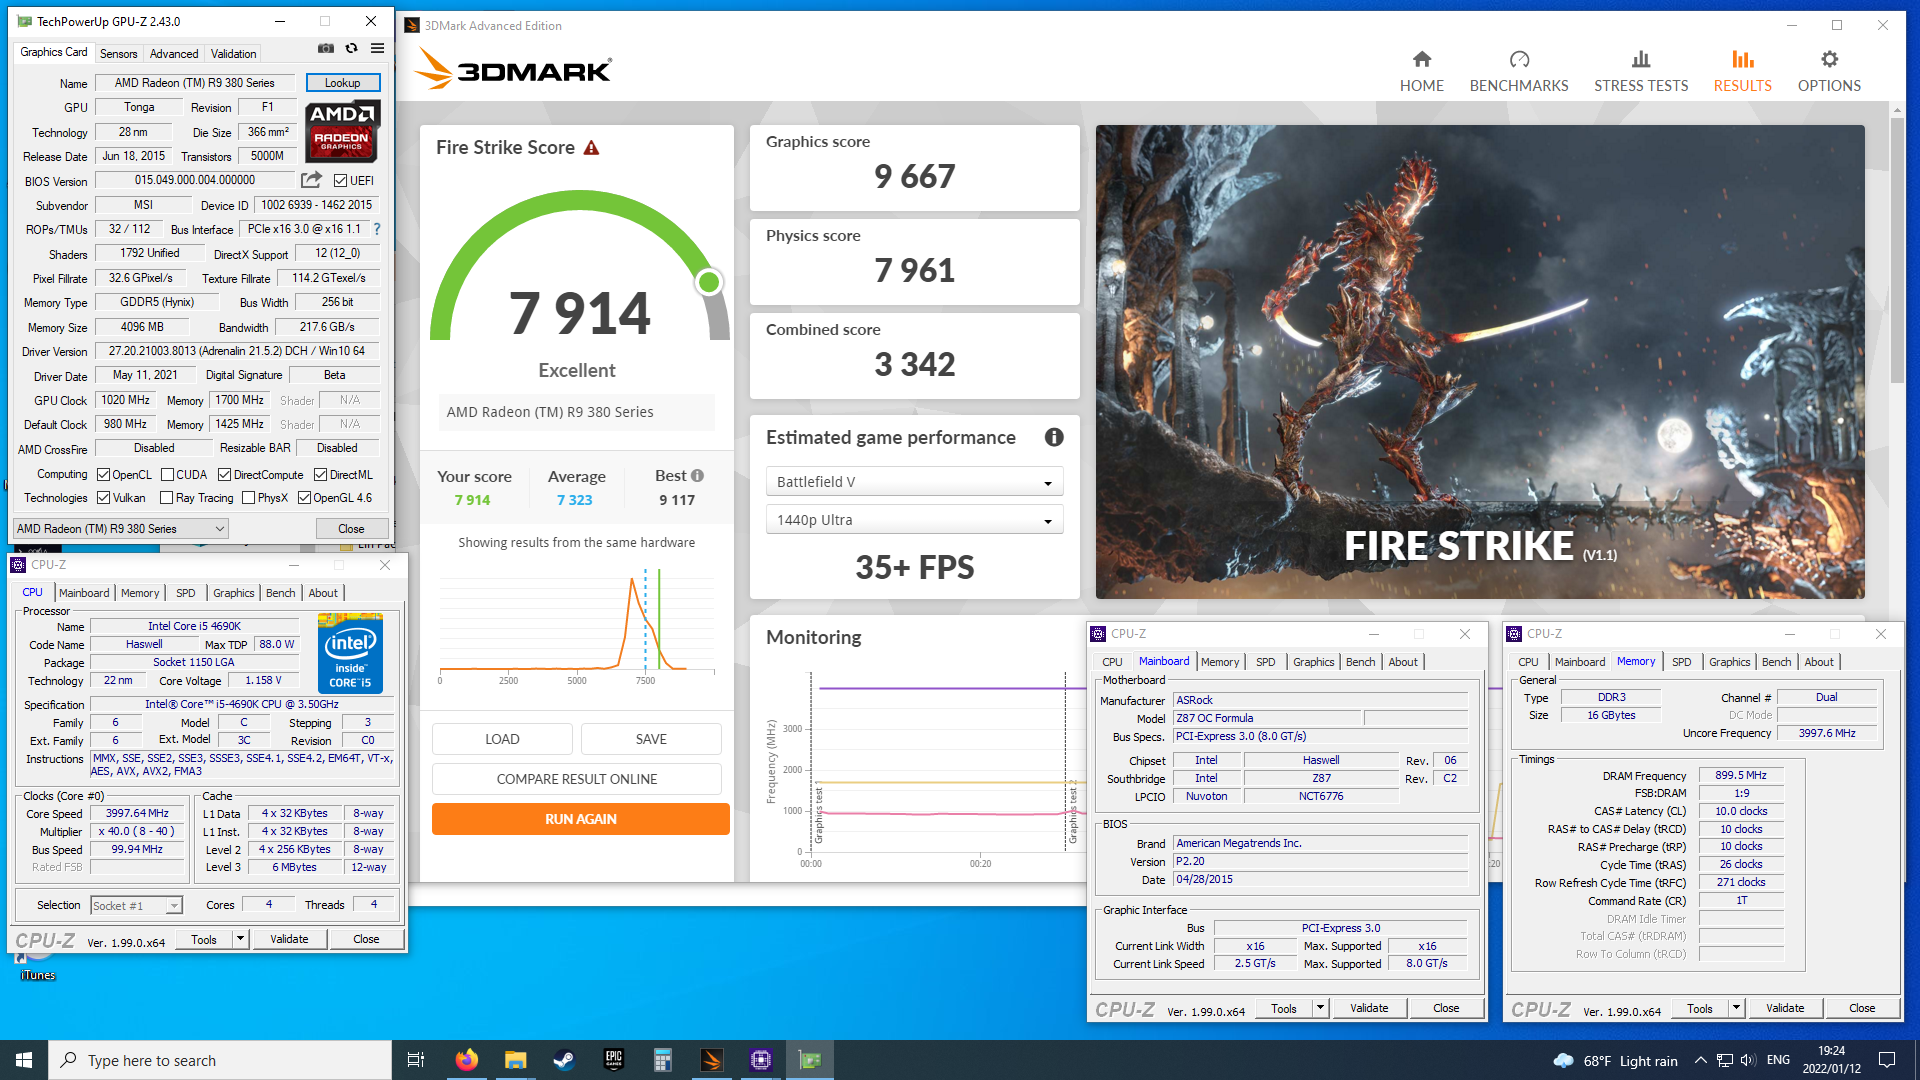Click the score gauge green indicator knob
This screenshot has width=1920, height=1080.
tap(709, 282)
